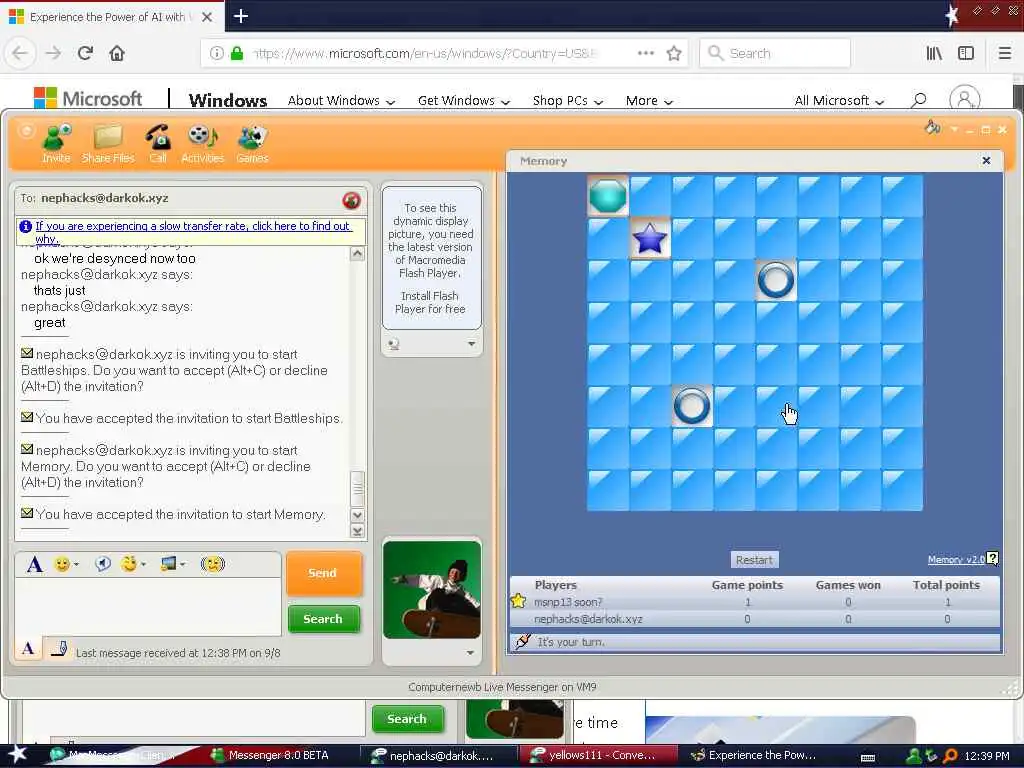Close the Memory game panel

(986, 161)
